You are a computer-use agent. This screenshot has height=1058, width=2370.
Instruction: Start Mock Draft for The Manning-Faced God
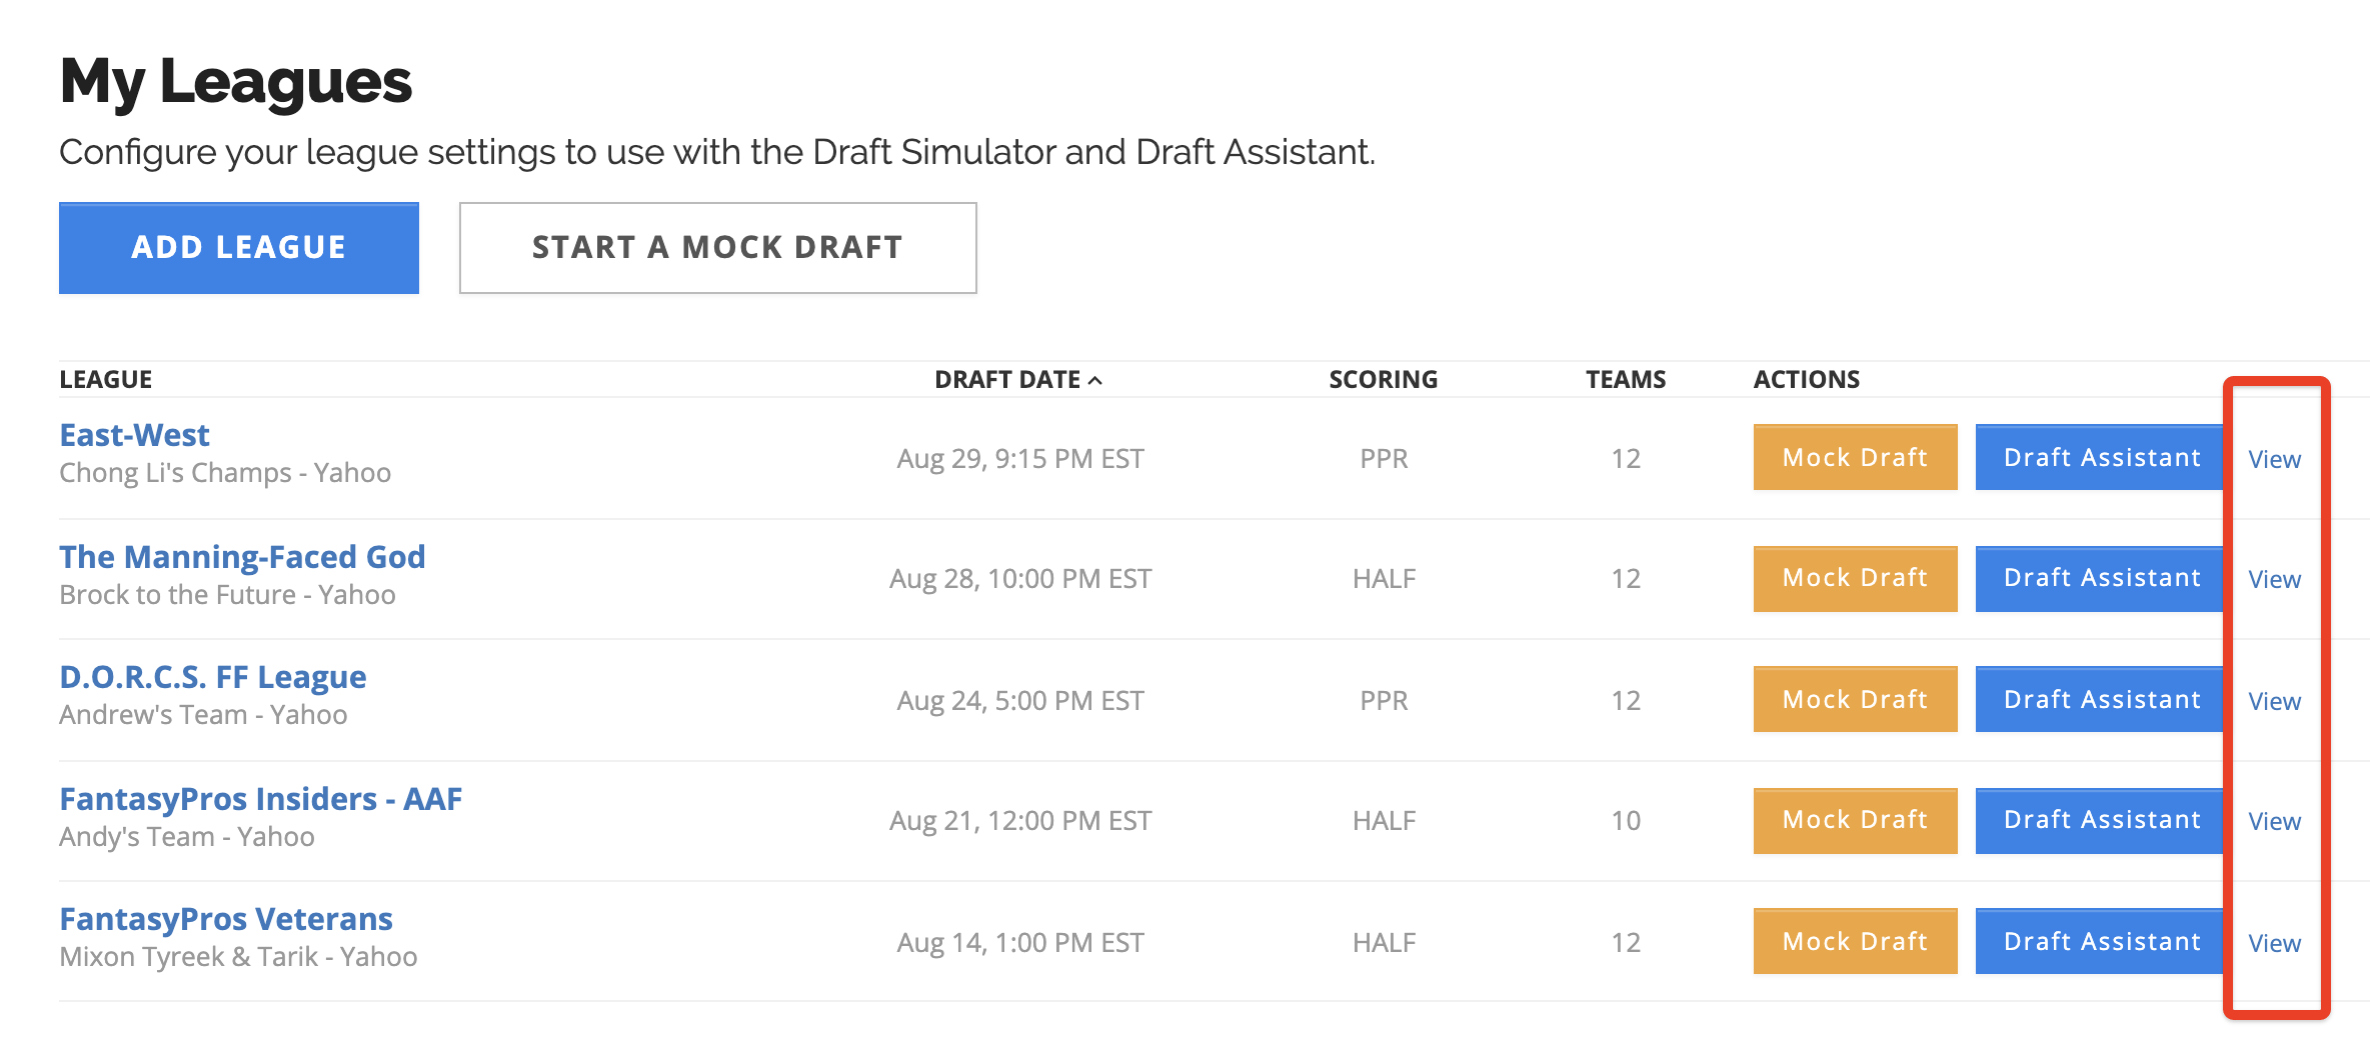click(x=1854, y=578)
